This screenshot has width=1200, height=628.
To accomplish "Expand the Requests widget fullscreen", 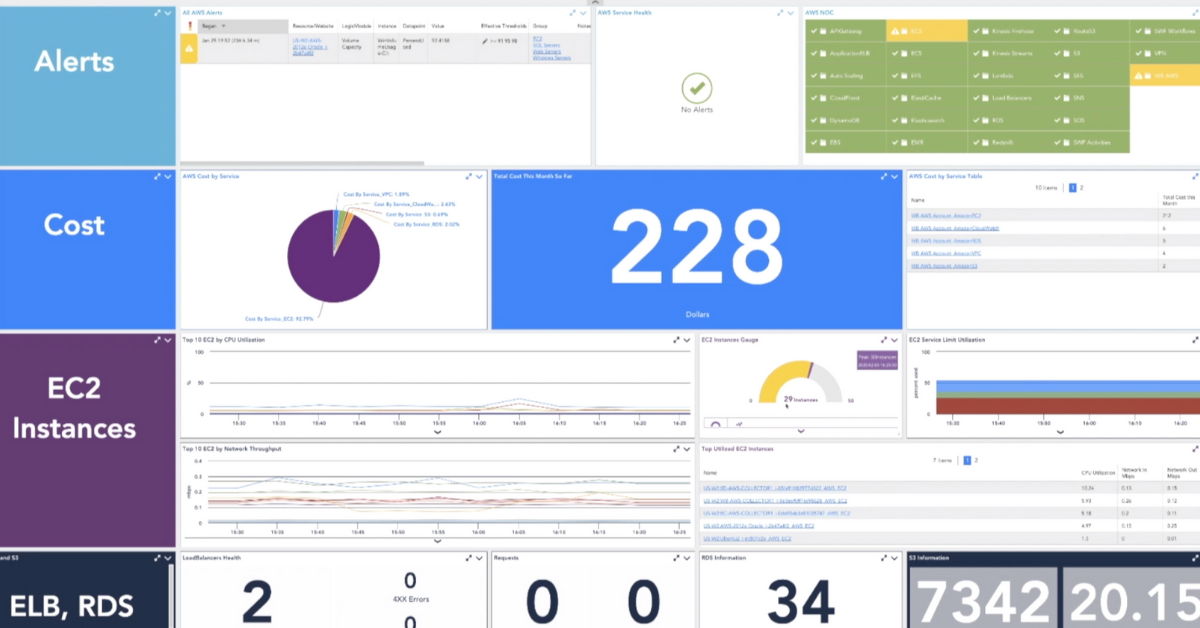I will [x=677, y=558].
